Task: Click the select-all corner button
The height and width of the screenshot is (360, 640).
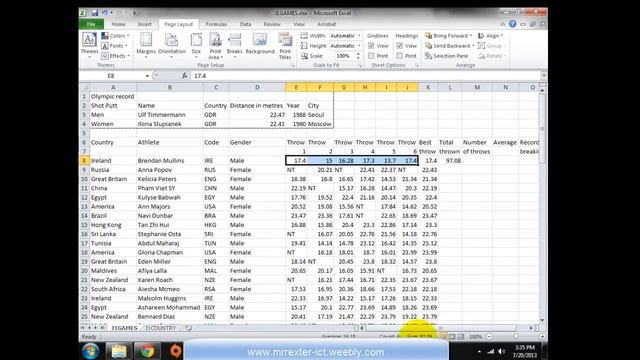Action: (x=84, y=87)
